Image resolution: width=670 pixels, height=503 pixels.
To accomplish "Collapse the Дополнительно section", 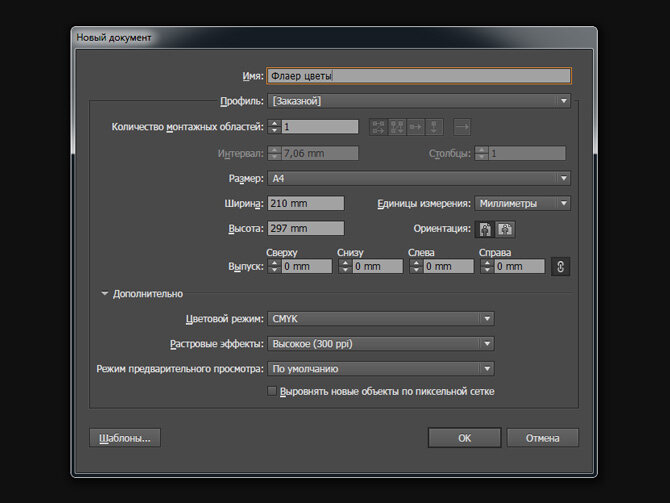I will point(105,294).
